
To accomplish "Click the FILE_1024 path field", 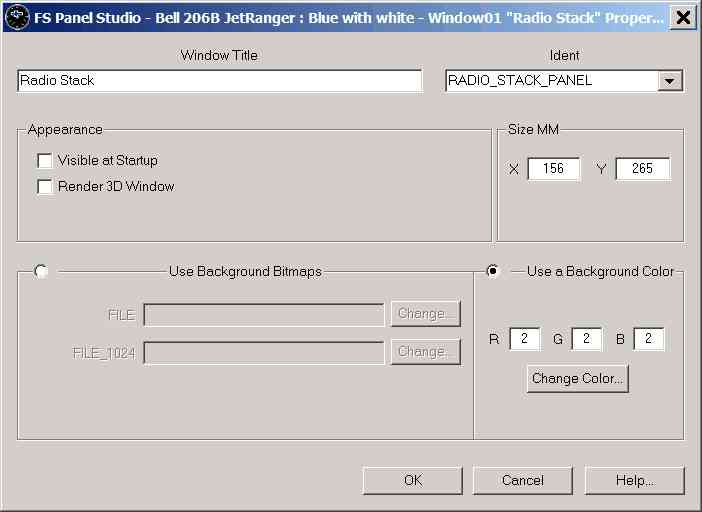I will 264,353.
